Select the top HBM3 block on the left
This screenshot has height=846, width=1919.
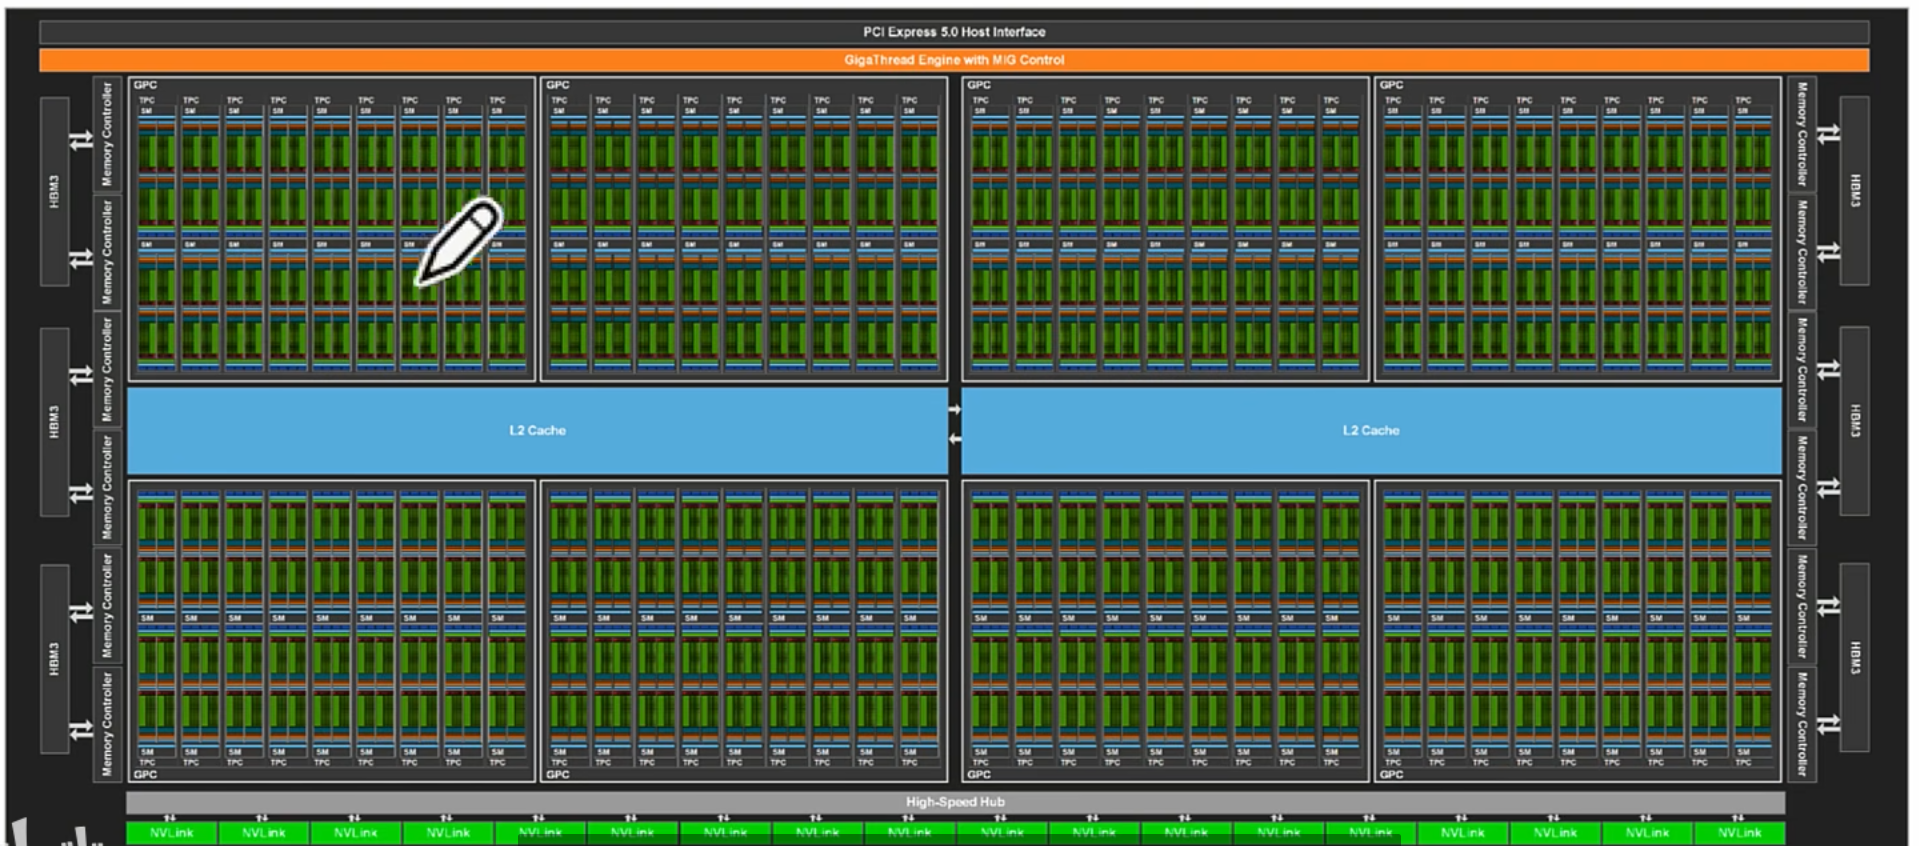[54, 191]
